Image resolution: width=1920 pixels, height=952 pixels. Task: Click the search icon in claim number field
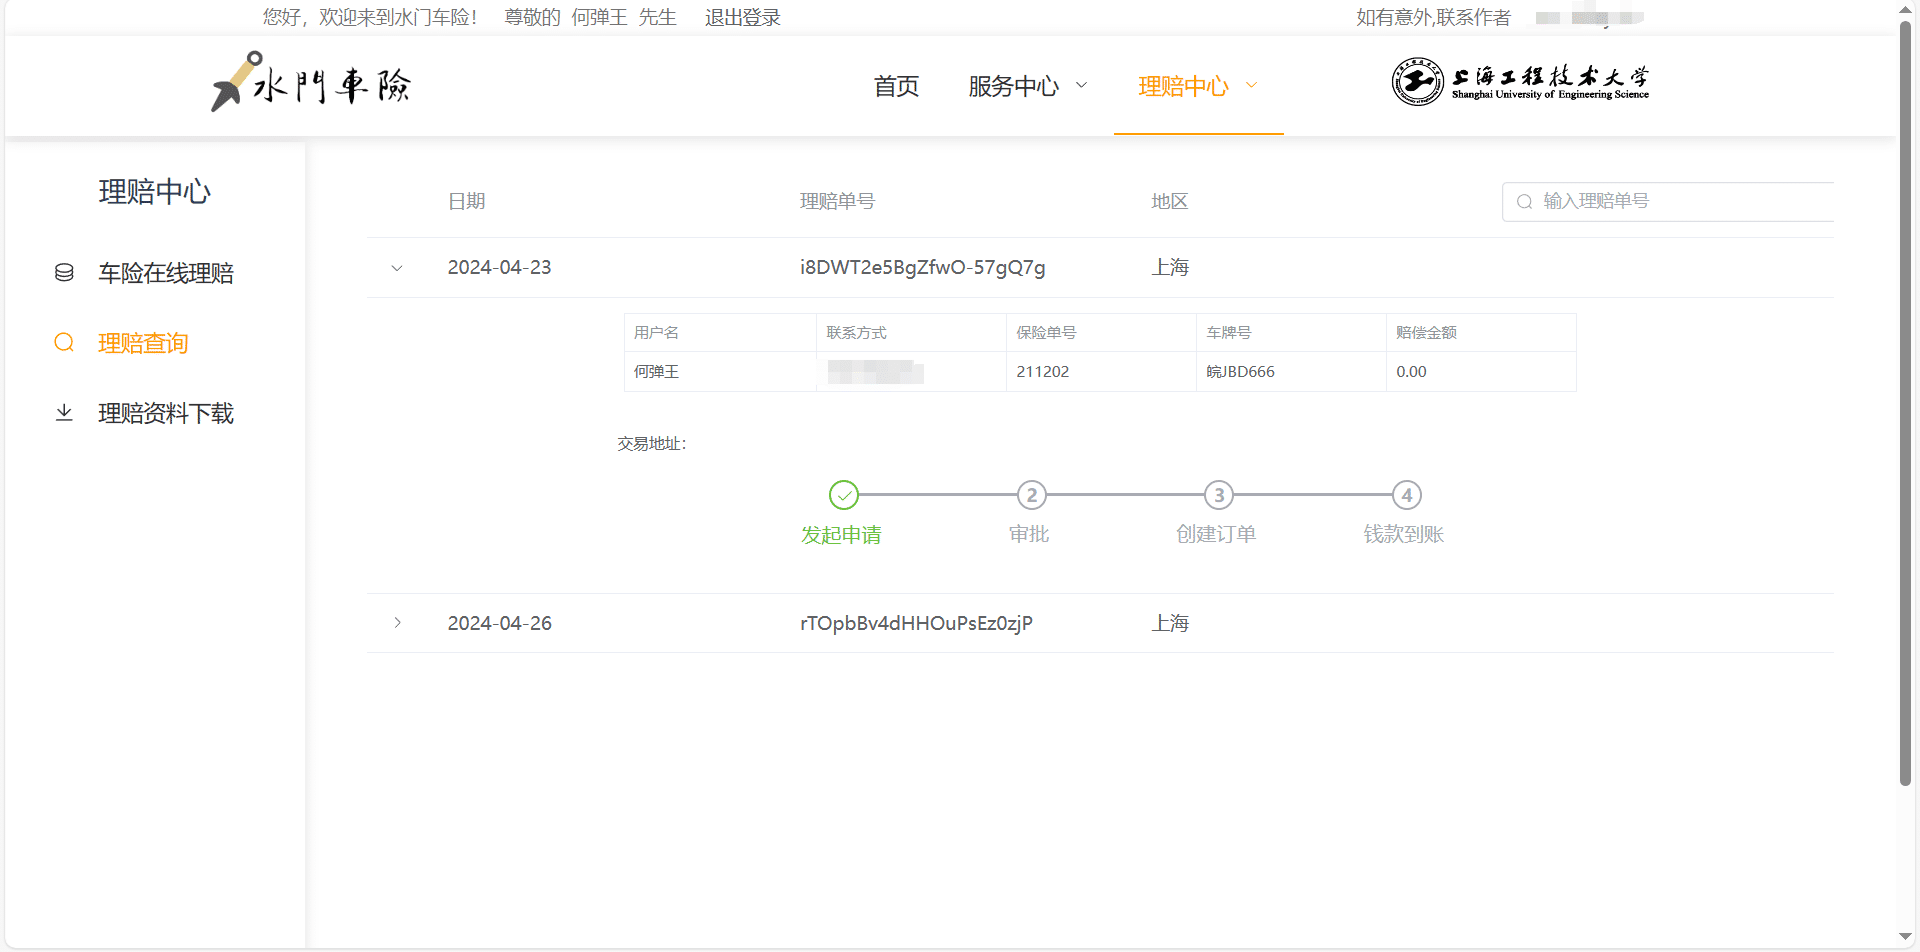click(x=1524, y=202)
